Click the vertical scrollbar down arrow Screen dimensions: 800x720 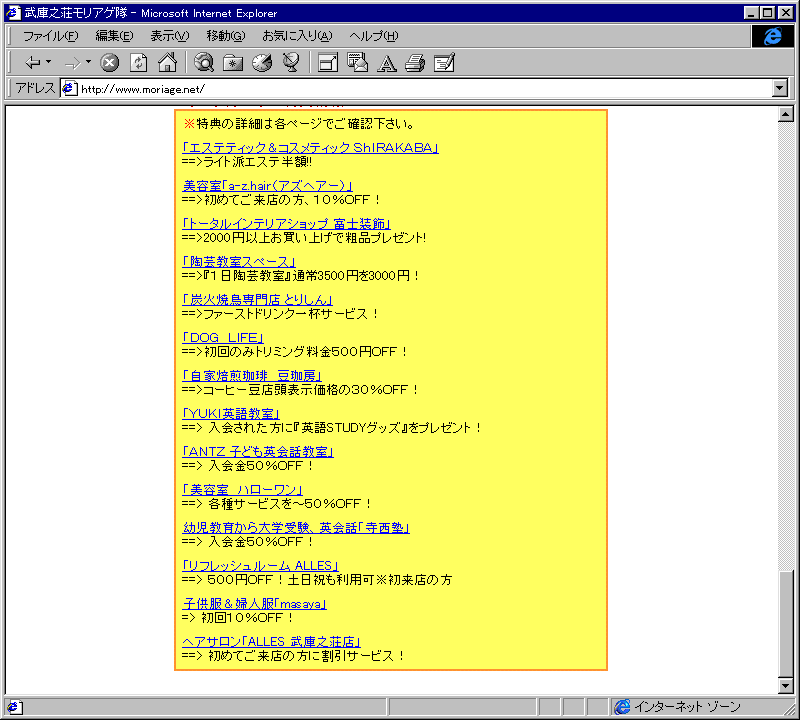click(786, 686)
